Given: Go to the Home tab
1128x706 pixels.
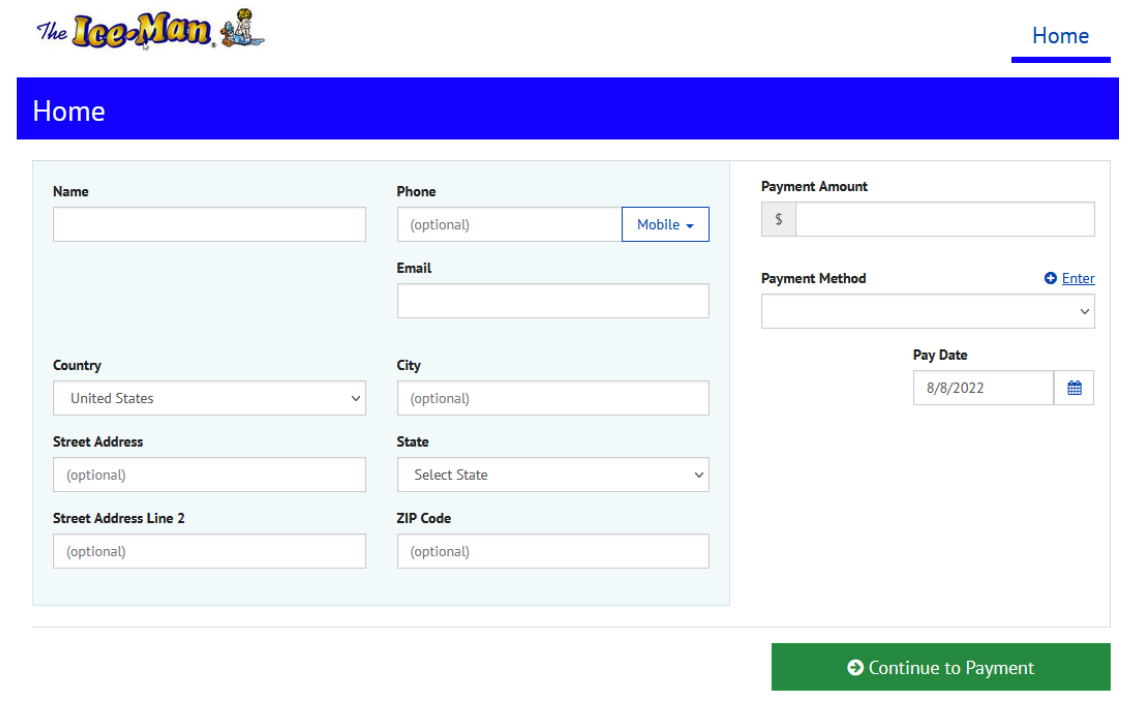Looking at the screenshot, I should (x=1060, y=36).
